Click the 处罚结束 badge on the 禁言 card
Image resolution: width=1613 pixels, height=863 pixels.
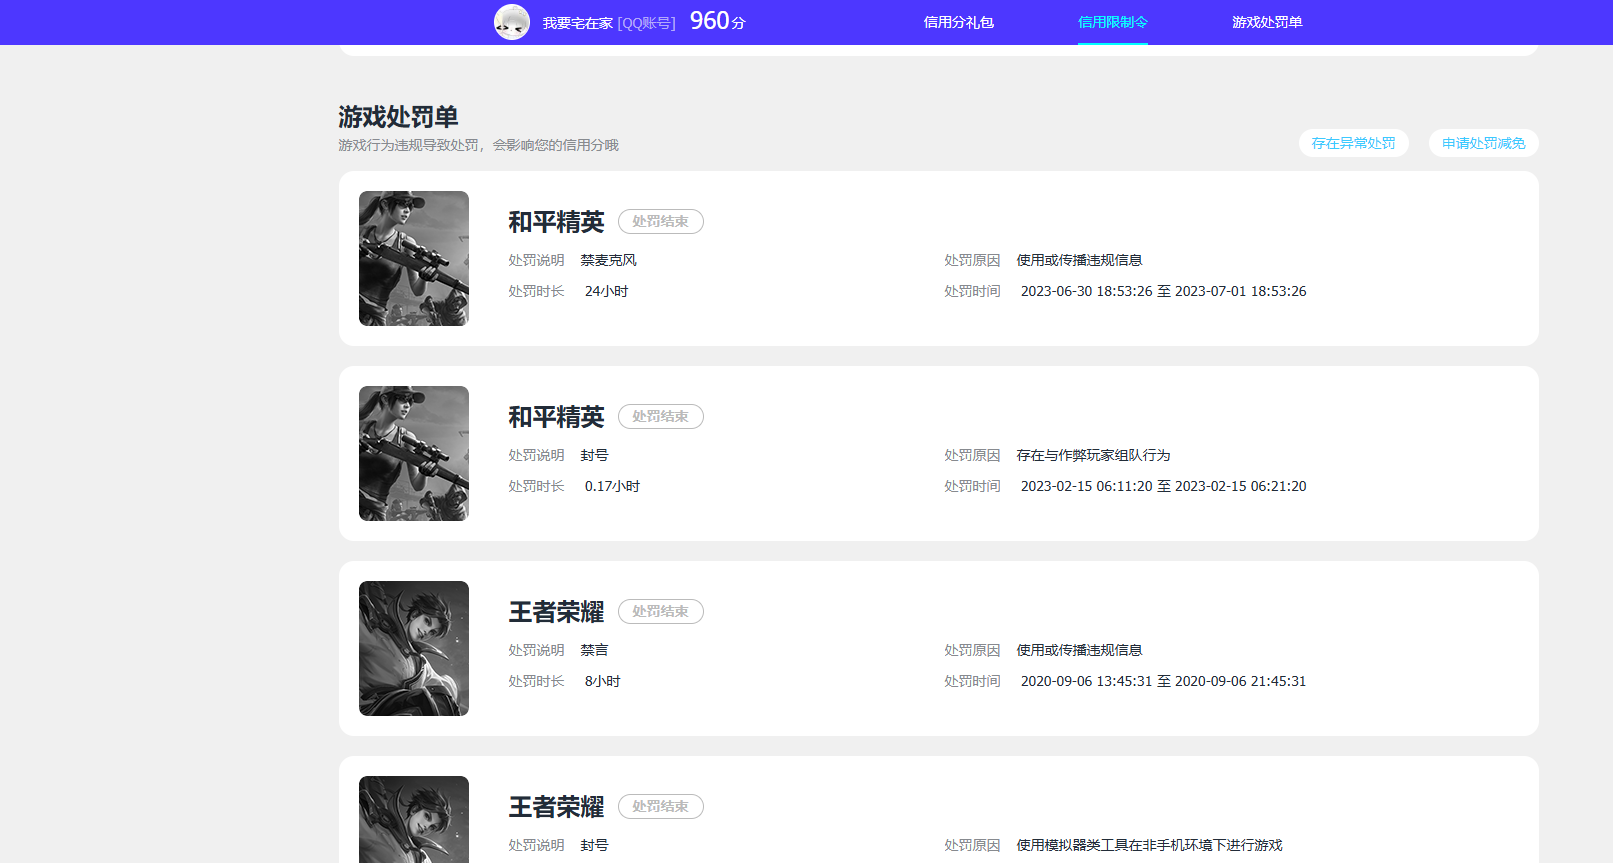click(x=661, y=611)
